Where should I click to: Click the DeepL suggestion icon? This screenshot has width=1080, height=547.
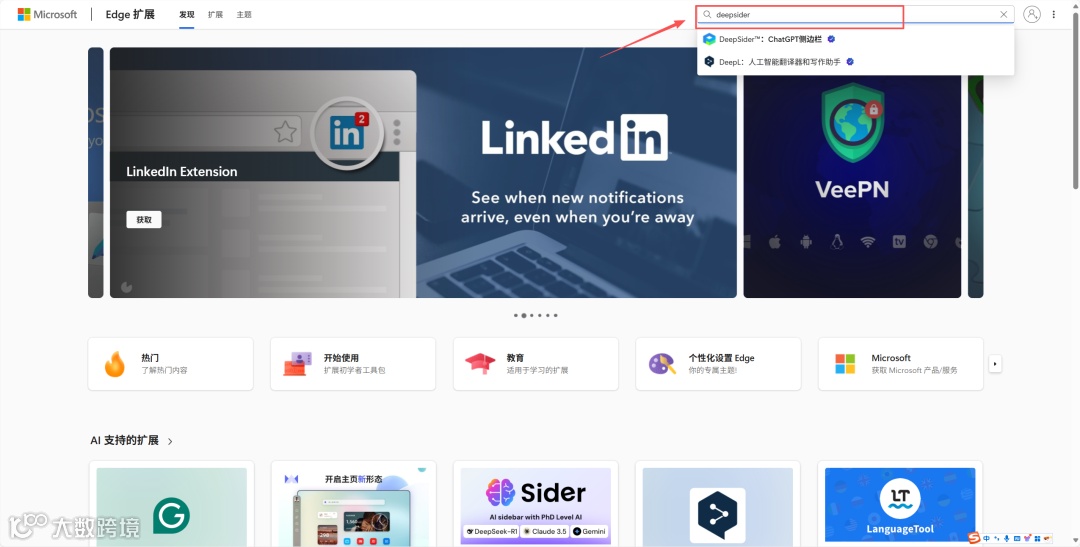(709, 62)
